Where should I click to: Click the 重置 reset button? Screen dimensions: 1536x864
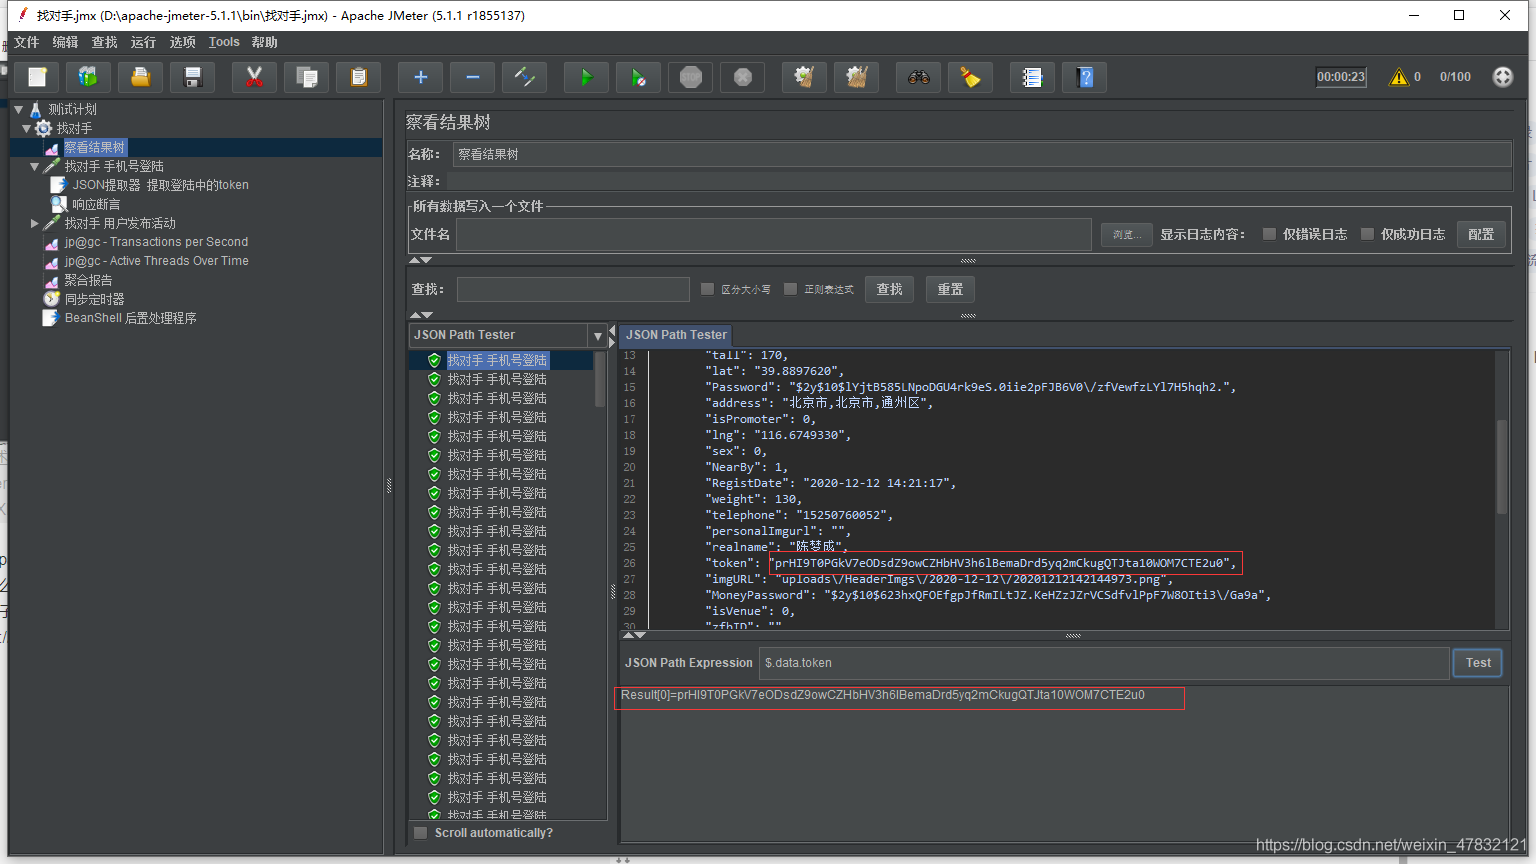(x=950, y=289)
